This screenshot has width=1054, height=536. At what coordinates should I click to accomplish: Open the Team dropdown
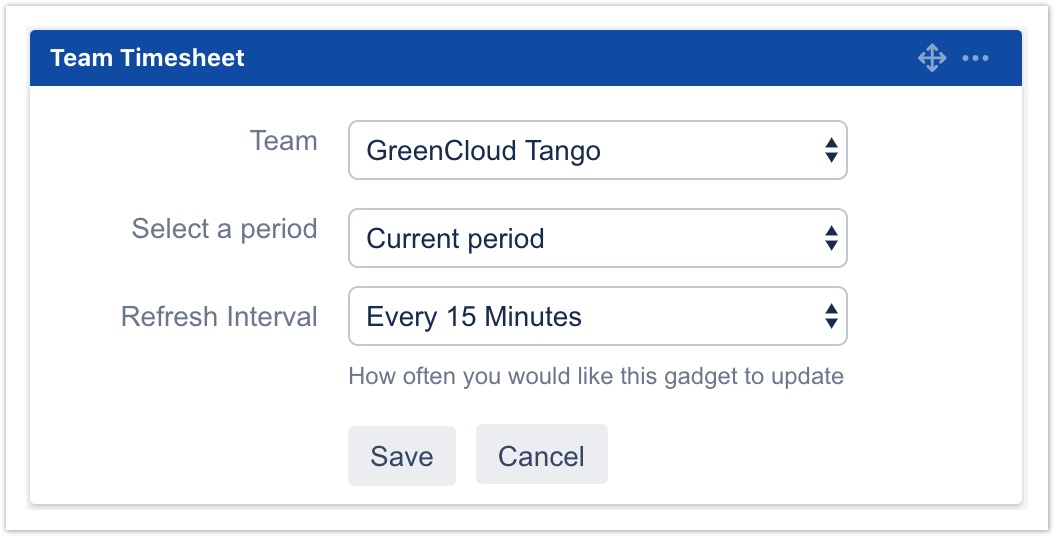pyautogui.click(x=597, y=151)
